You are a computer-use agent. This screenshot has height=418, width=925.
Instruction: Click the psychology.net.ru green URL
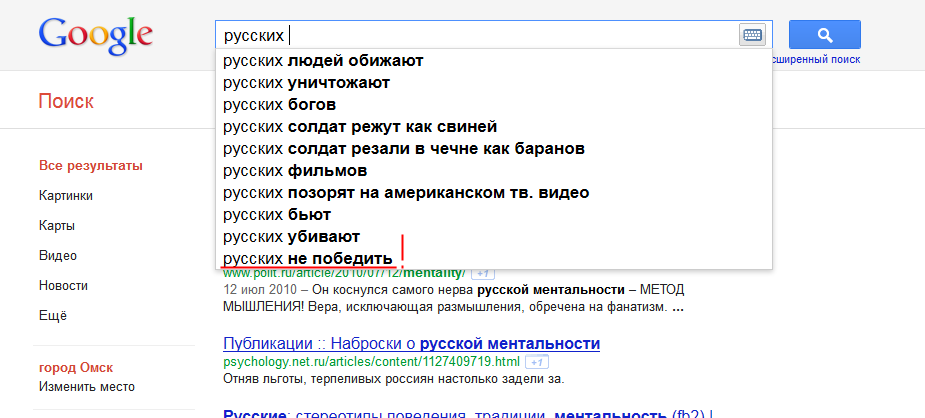click(372, 361)
